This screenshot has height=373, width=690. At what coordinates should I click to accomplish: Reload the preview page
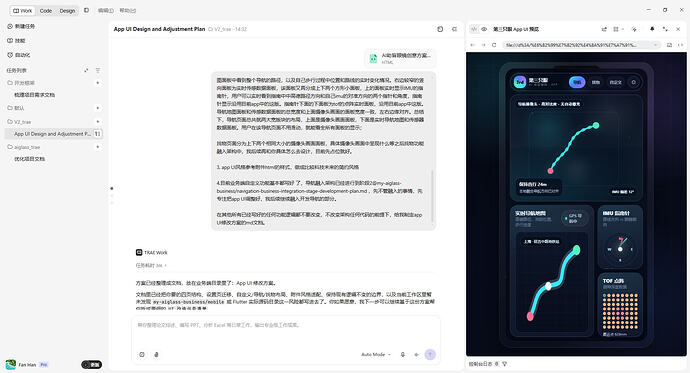494,45
